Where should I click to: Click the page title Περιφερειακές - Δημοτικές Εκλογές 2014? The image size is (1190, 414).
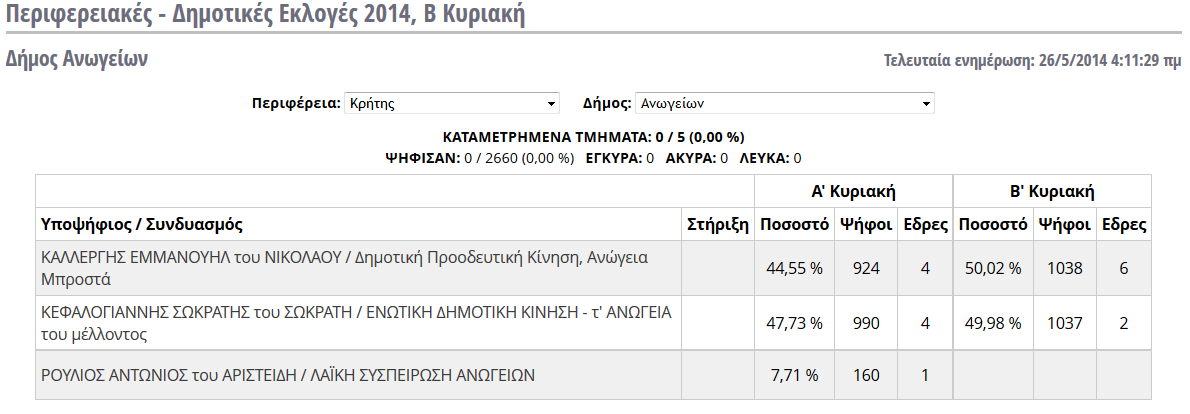(265, 15)
